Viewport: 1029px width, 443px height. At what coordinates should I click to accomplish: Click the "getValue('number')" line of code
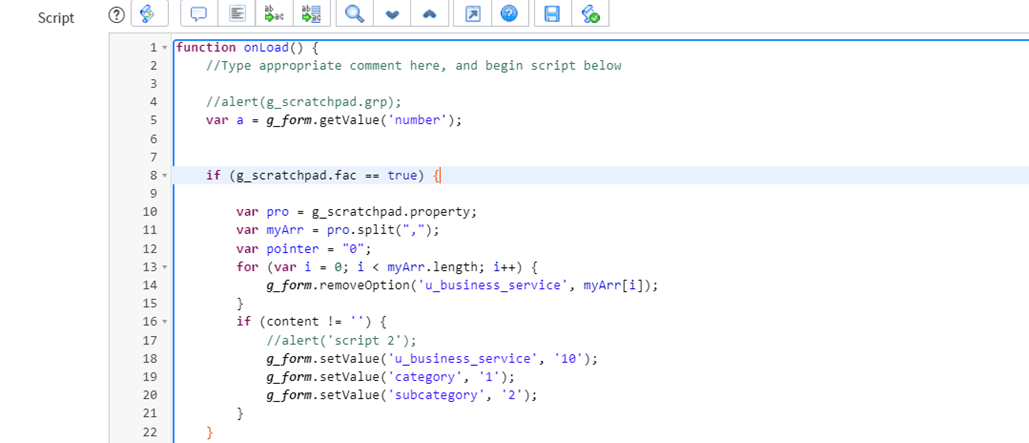tap(333, 120)
